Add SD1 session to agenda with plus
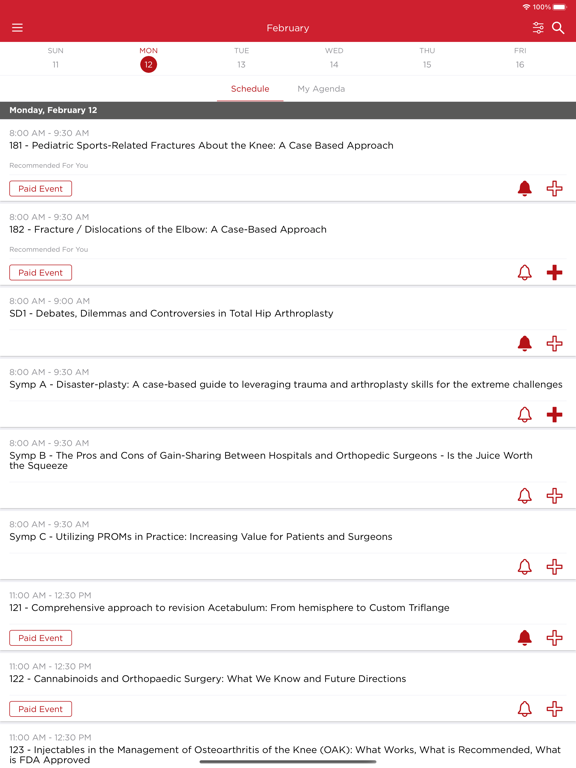 pyautogui.click(x=554, y=343)
